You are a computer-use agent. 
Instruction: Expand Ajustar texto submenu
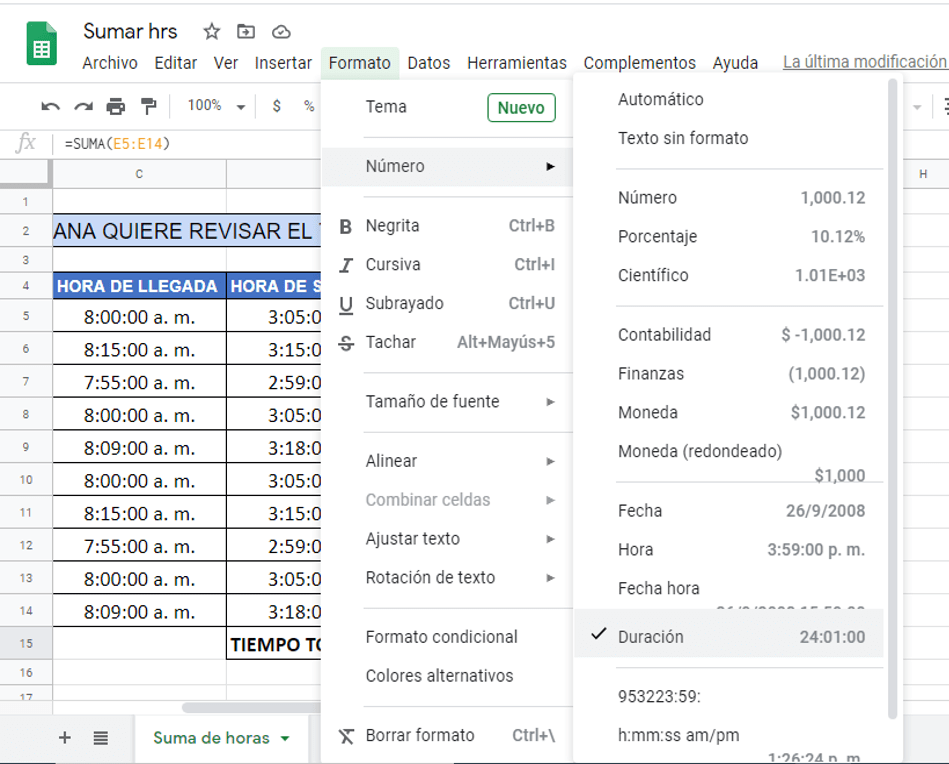click(447, 539)
